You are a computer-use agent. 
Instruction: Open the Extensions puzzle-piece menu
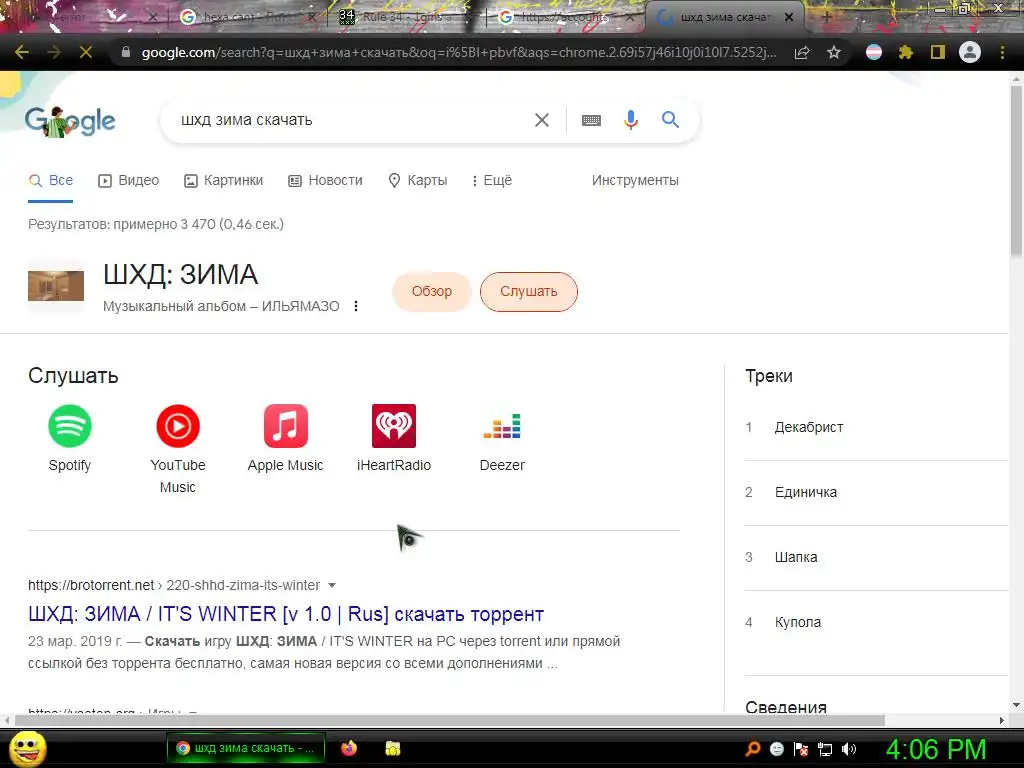(906, 52)
